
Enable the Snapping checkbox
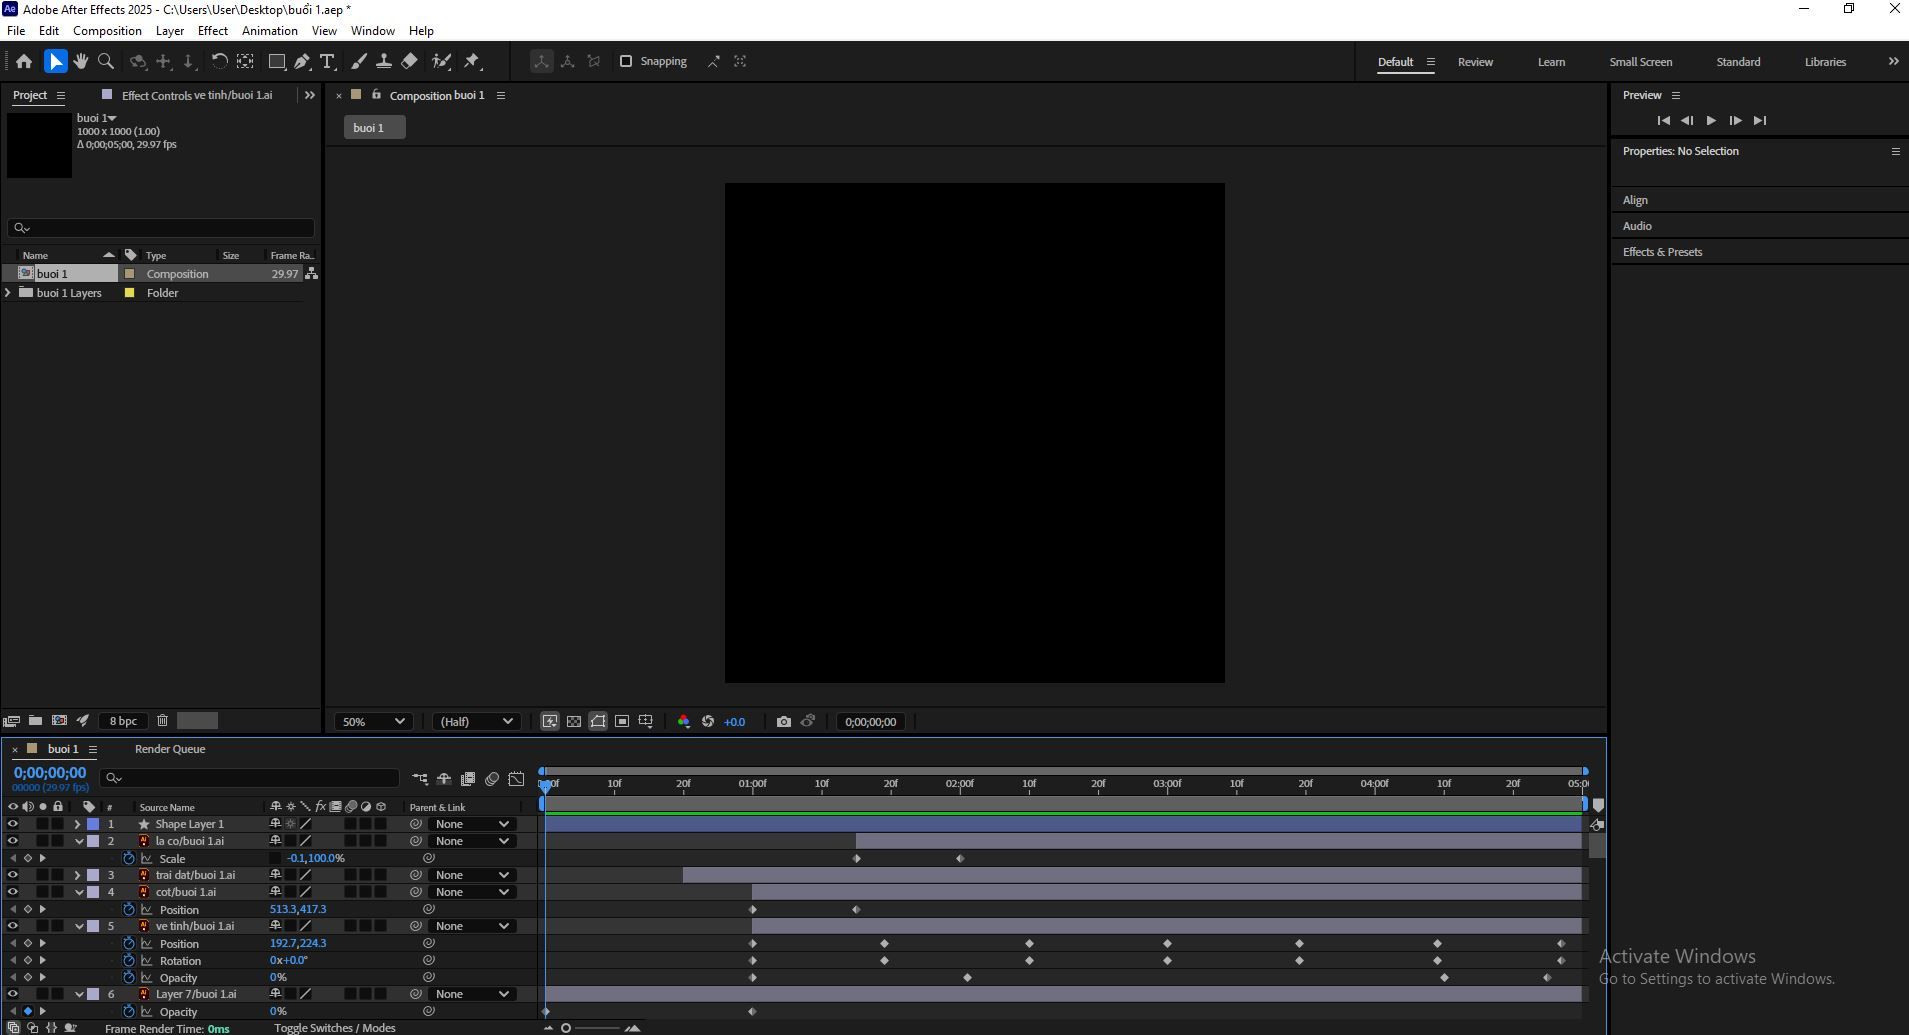click(x=626, y=61)
